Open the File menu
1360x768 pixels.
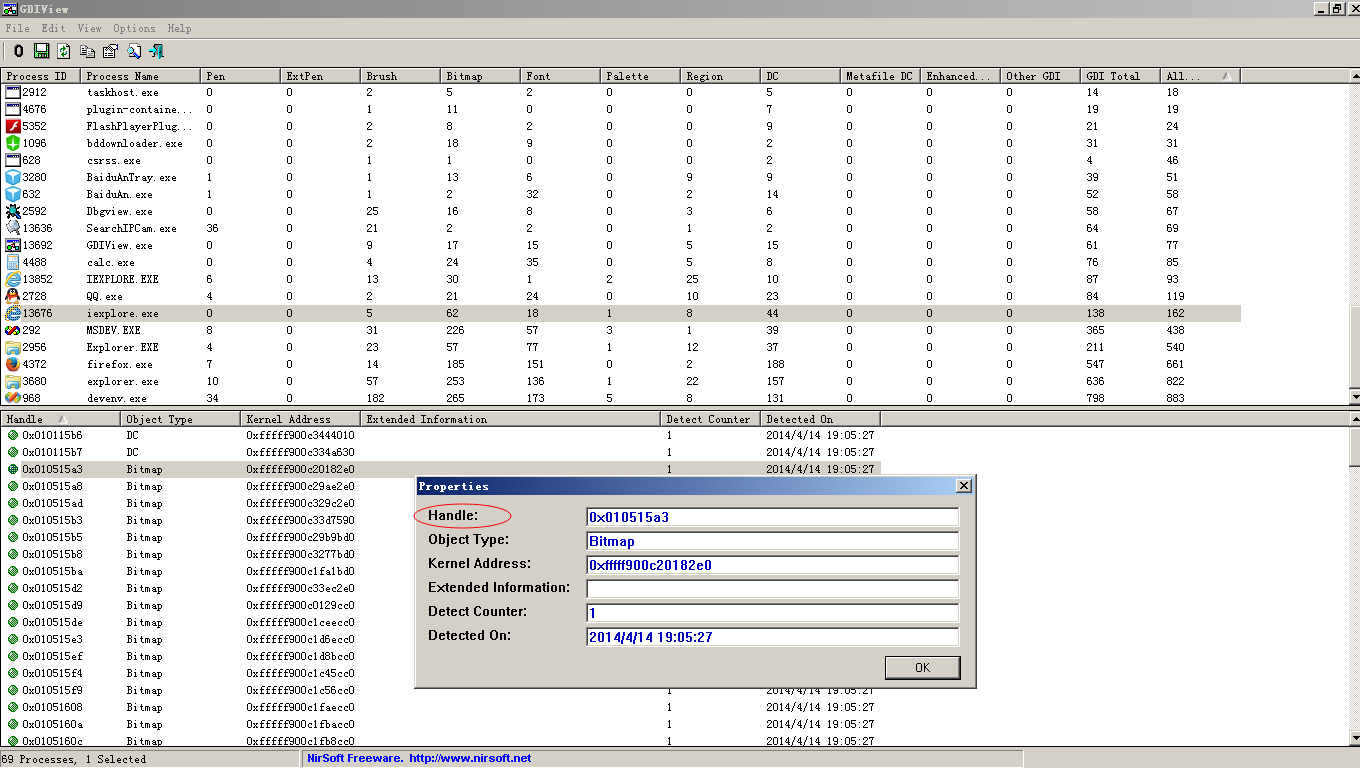coord(17,28)
